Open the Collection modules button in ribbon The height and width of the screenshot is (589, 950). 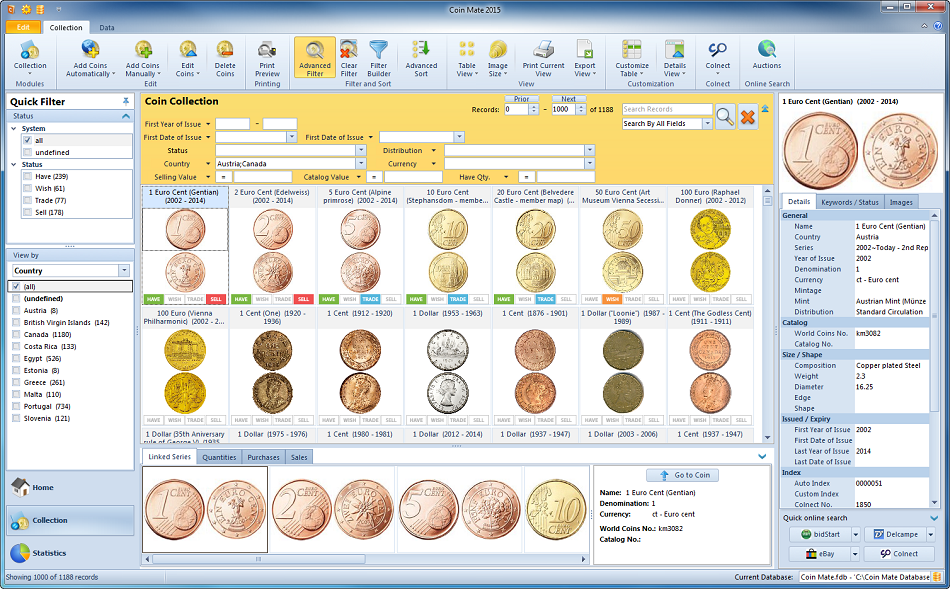(30, 58)
